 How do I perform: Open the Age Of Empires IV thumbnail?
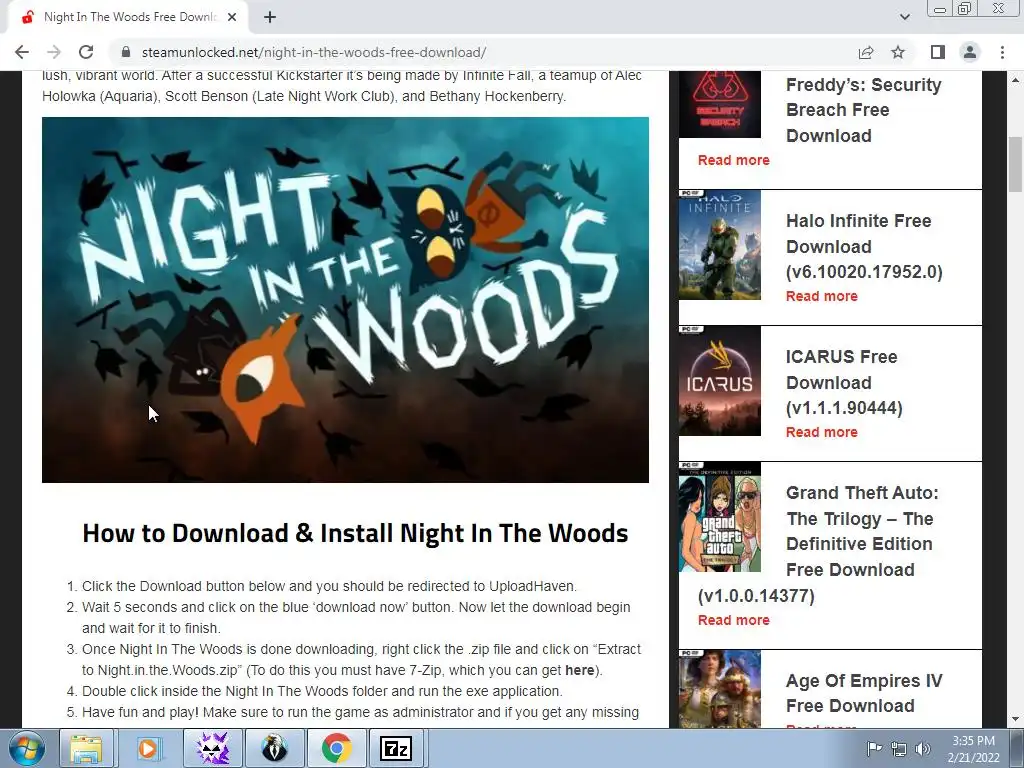coord(720,688)
